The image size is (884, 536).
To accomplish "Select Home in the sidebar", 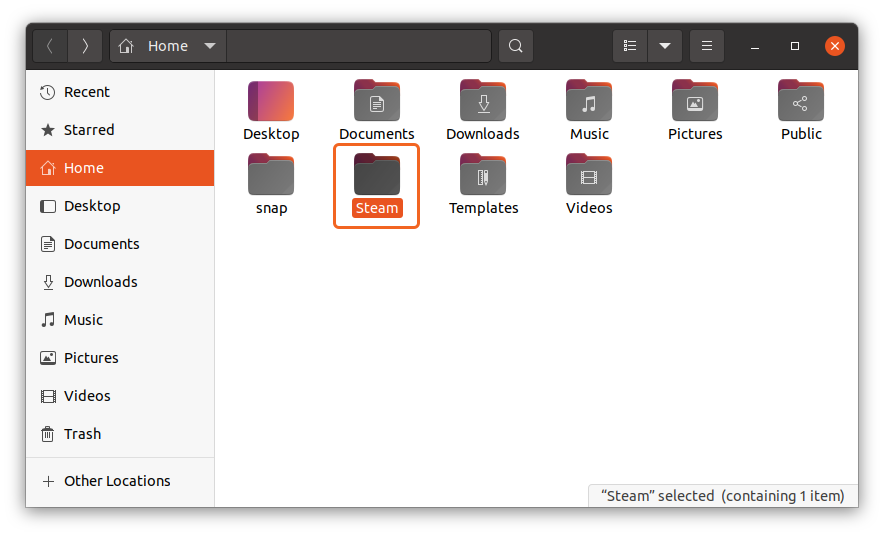I will (120, 168).
